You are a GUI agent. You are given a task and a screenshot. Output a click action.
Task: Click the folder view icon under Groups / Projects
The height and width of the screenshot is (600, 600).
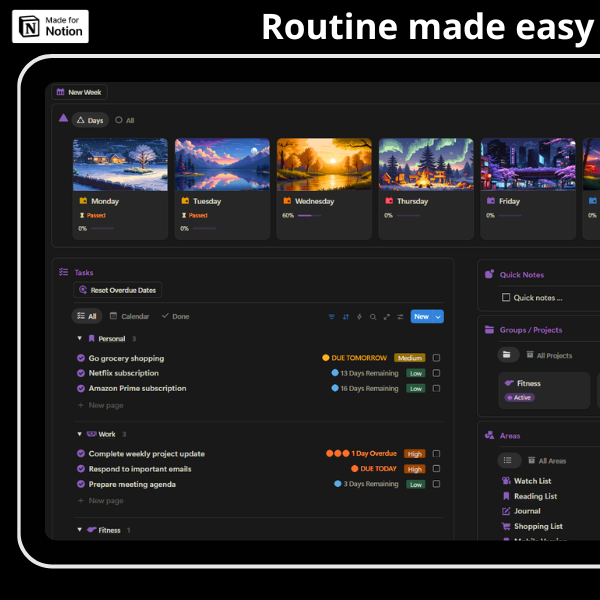pyautogui.click(x=507, y=355)
